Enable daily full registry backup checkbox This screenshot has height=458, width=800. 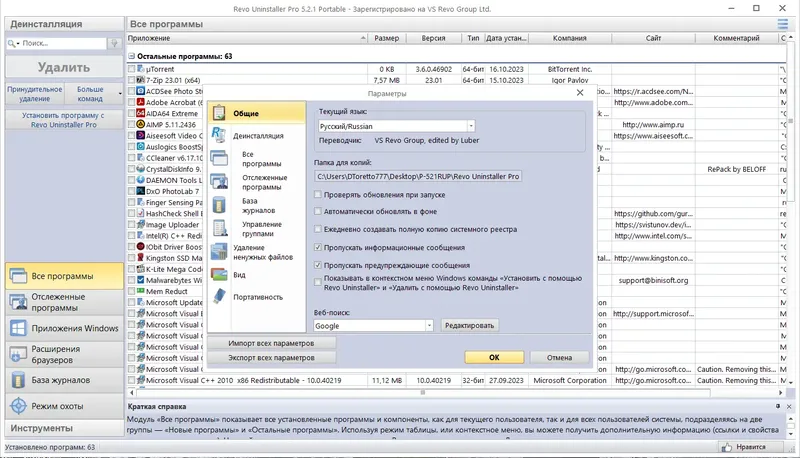point(318,229)
